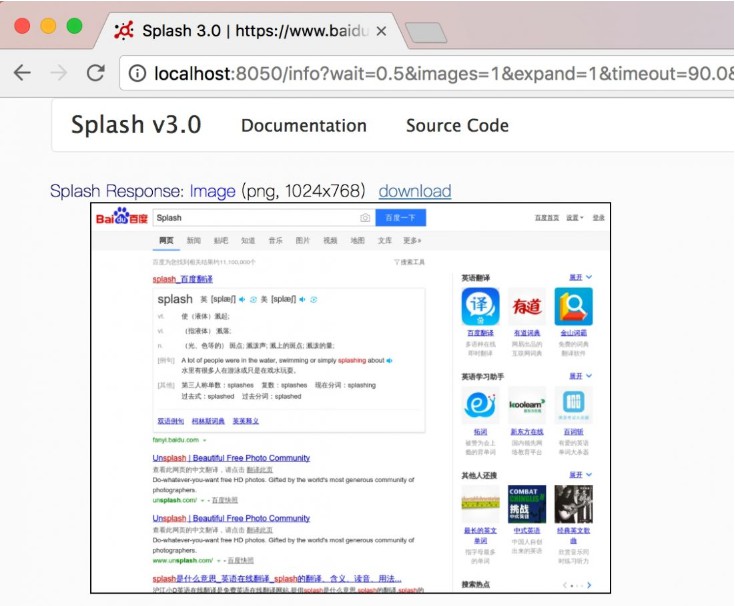Screen dimensions: 735x606
Task: Open the first Unsplash Beautiful Free Photo Community result
Action: click(231, 458)
